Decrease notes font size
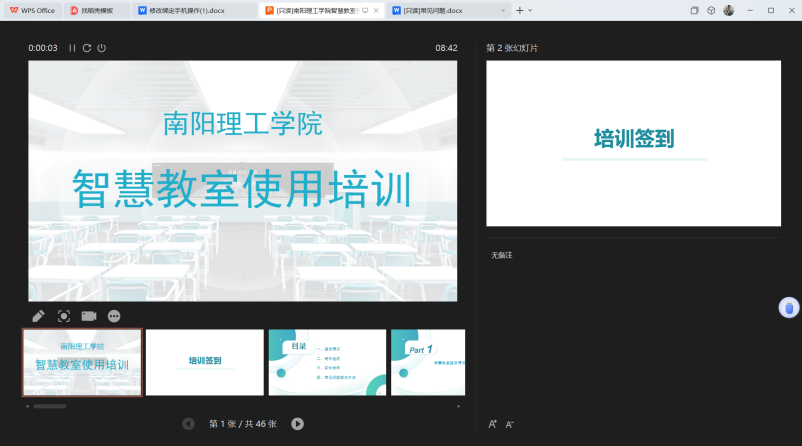The height and width of the screenshot is (446, 802). [x=509, y=424]
